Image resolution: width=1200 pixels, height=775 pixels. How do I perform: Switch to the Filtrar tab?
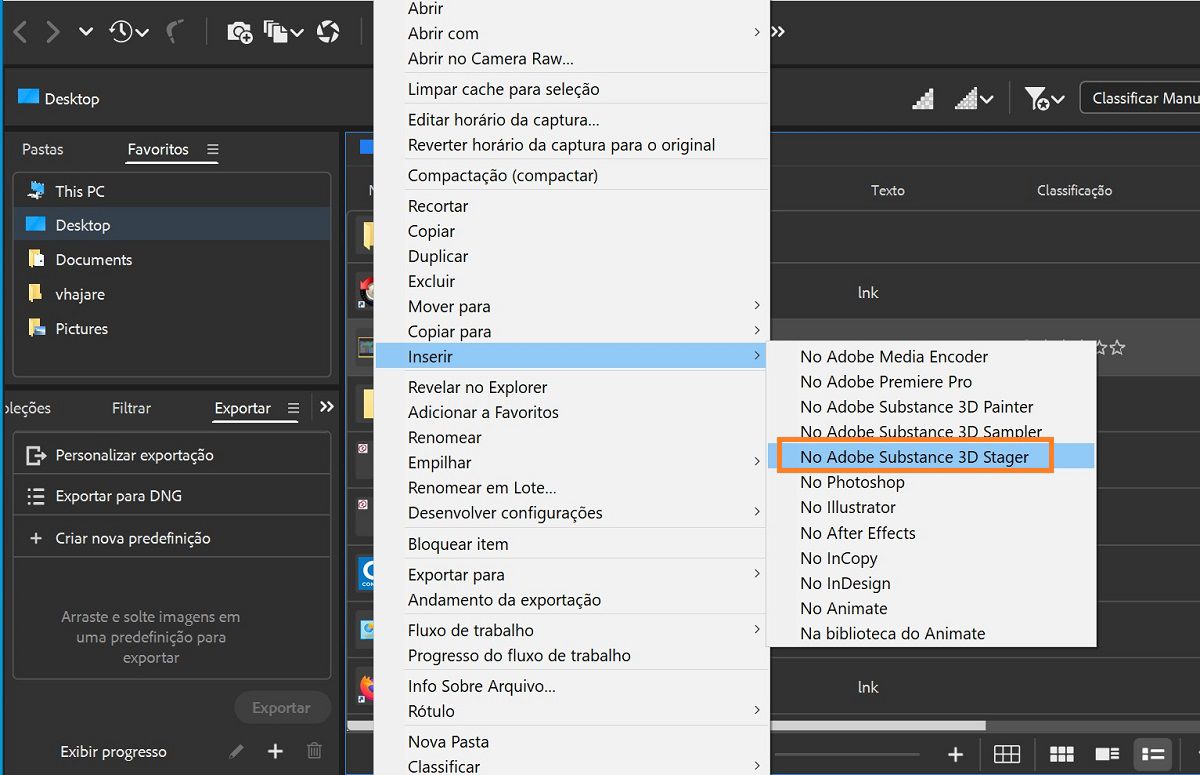(x=131, y=408)
